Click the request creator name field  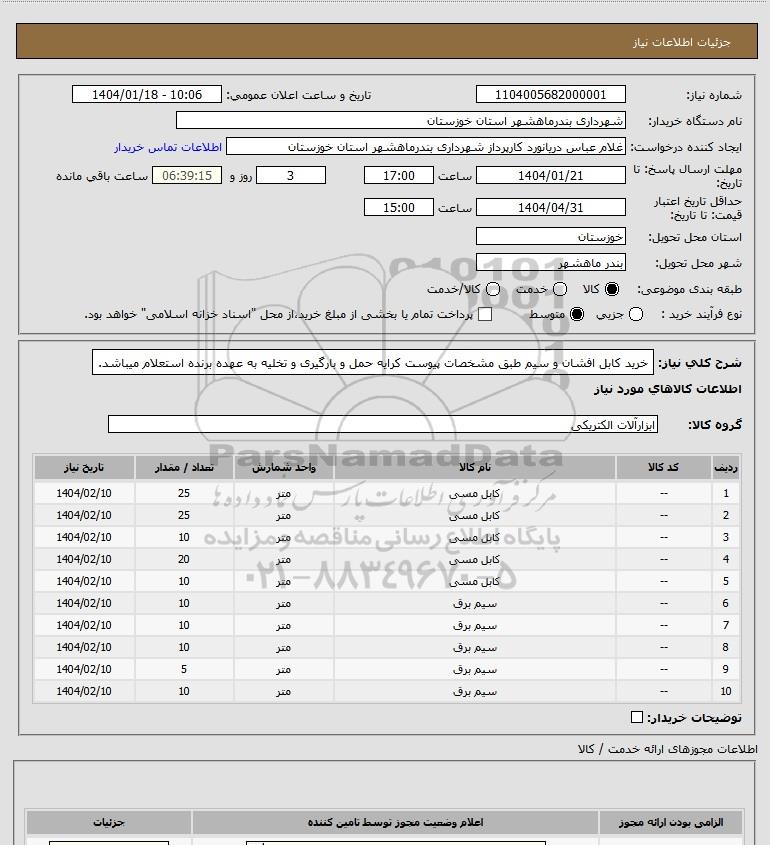pyautogui.click(x=426, y=147)
